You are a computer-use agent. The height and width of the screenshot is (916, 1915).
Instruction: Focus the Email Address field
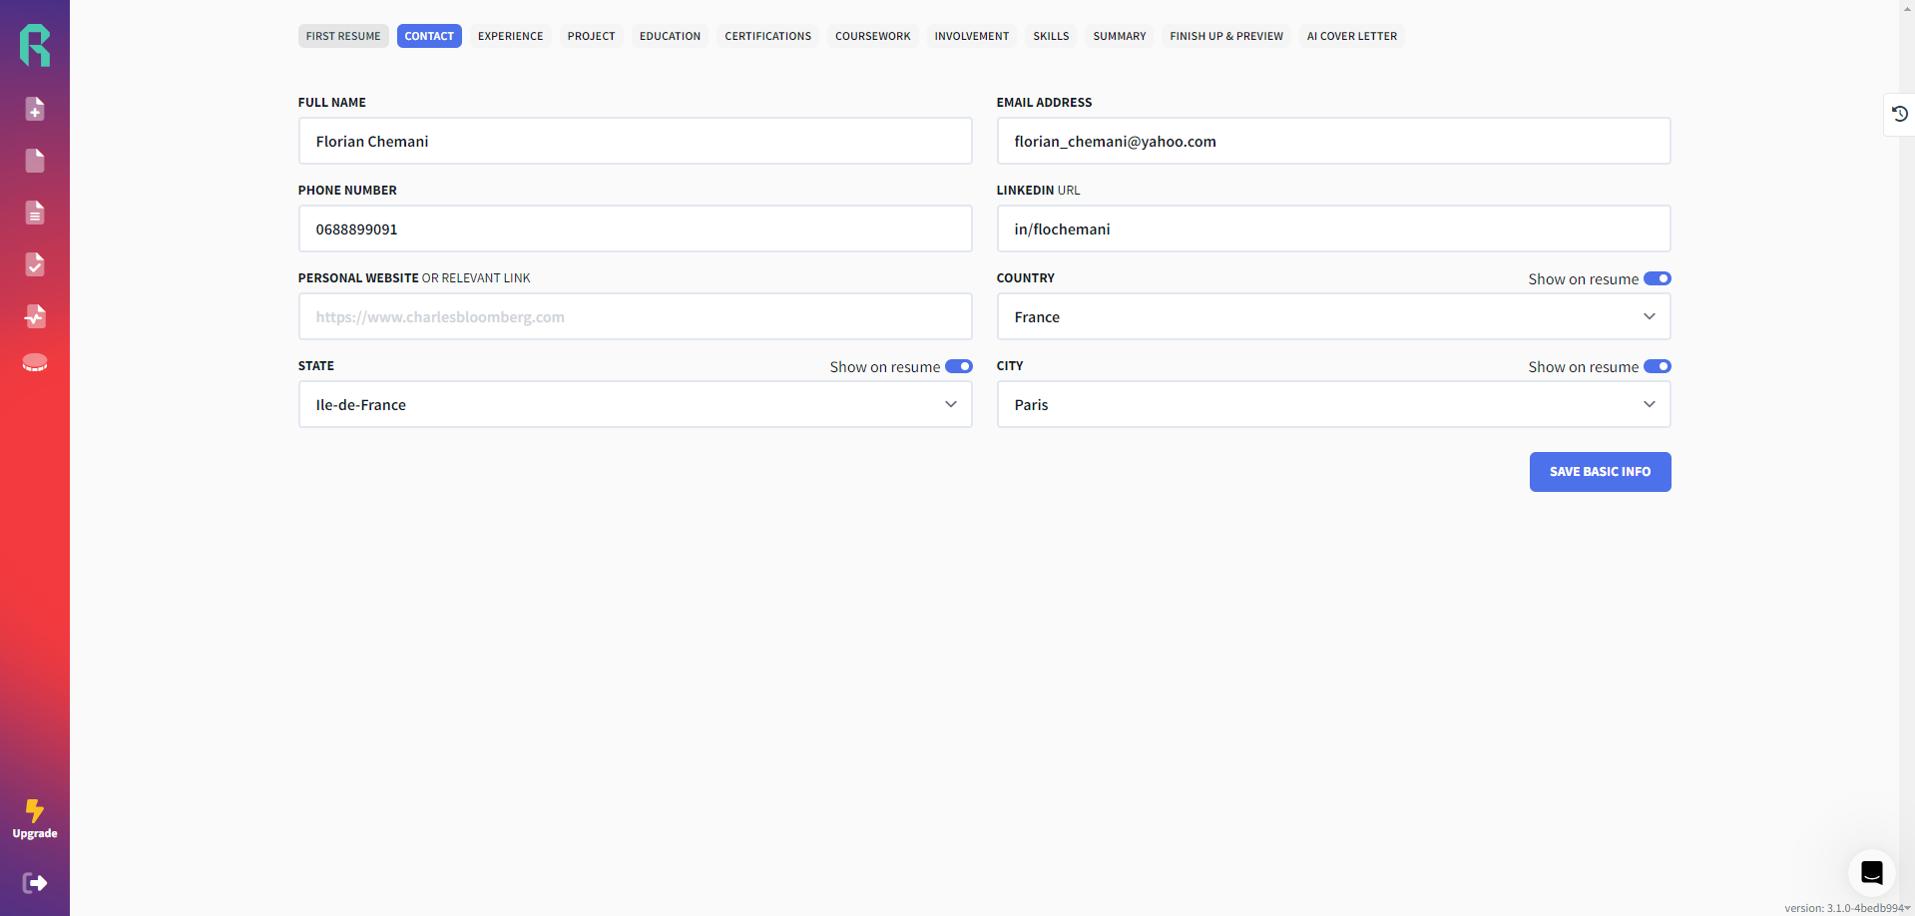click(1333, 141)
